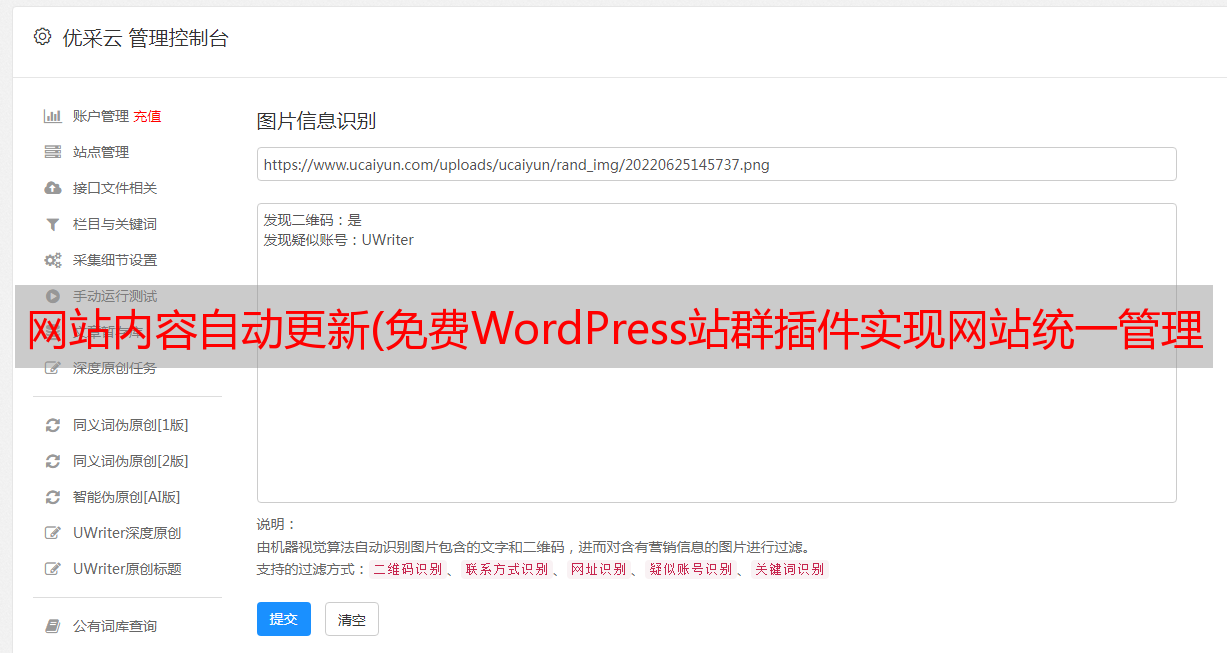Open 智能伪原创[AI版] menu item

point(127,497)
